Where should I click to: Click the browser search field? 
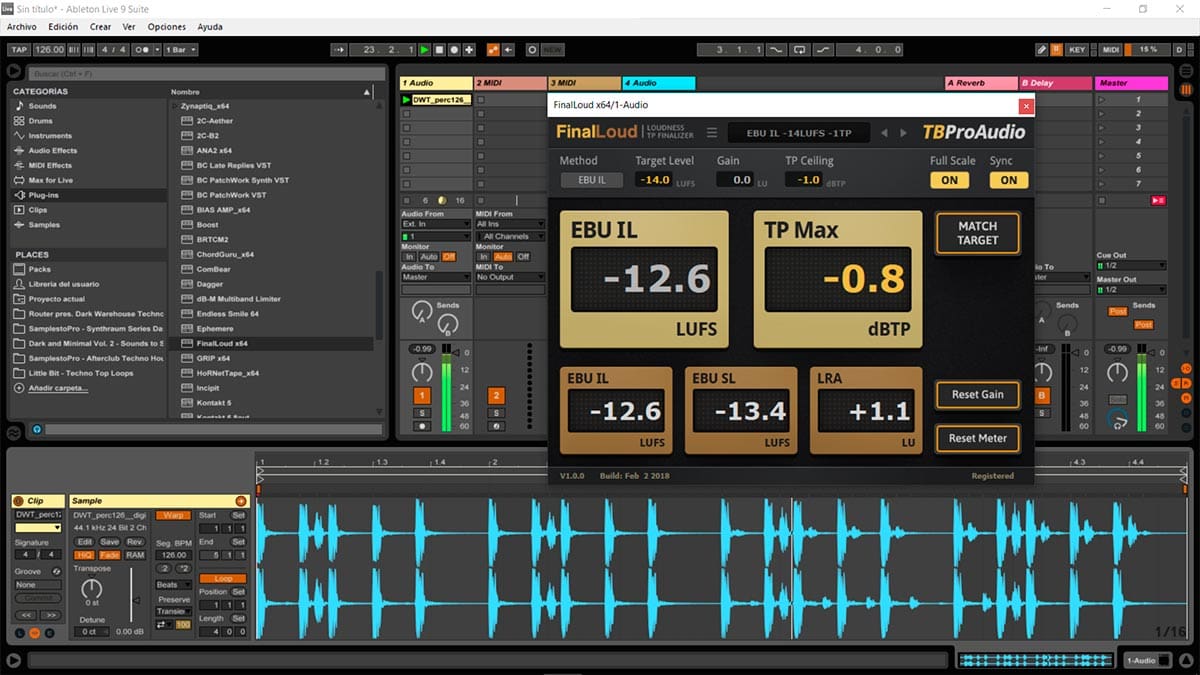pos(206,73)
